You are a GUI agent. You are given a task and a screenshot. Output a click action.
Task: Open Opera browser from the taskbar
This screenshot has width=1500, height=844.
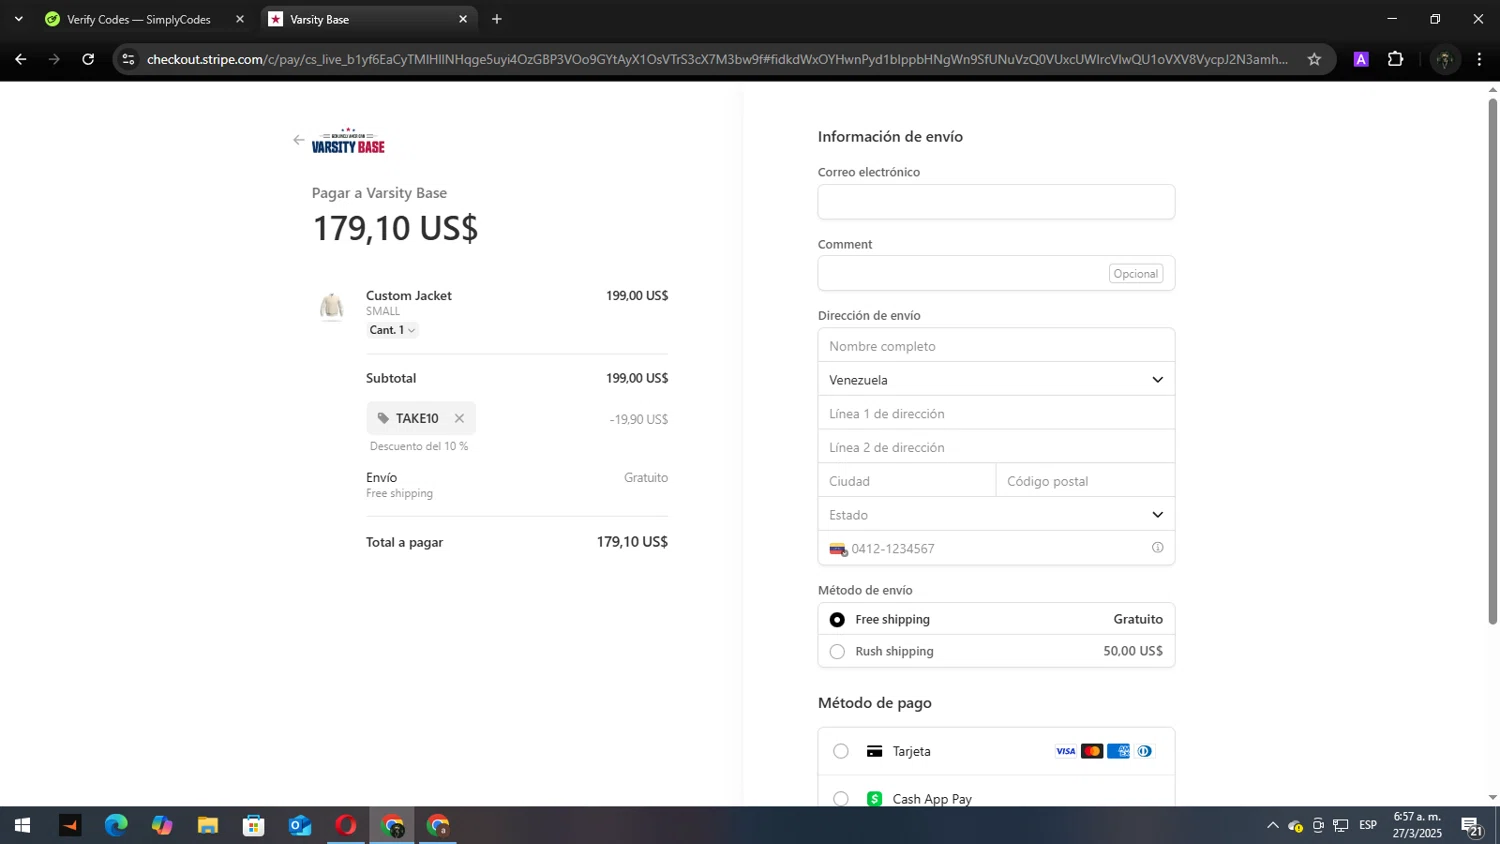click(346, 825)
